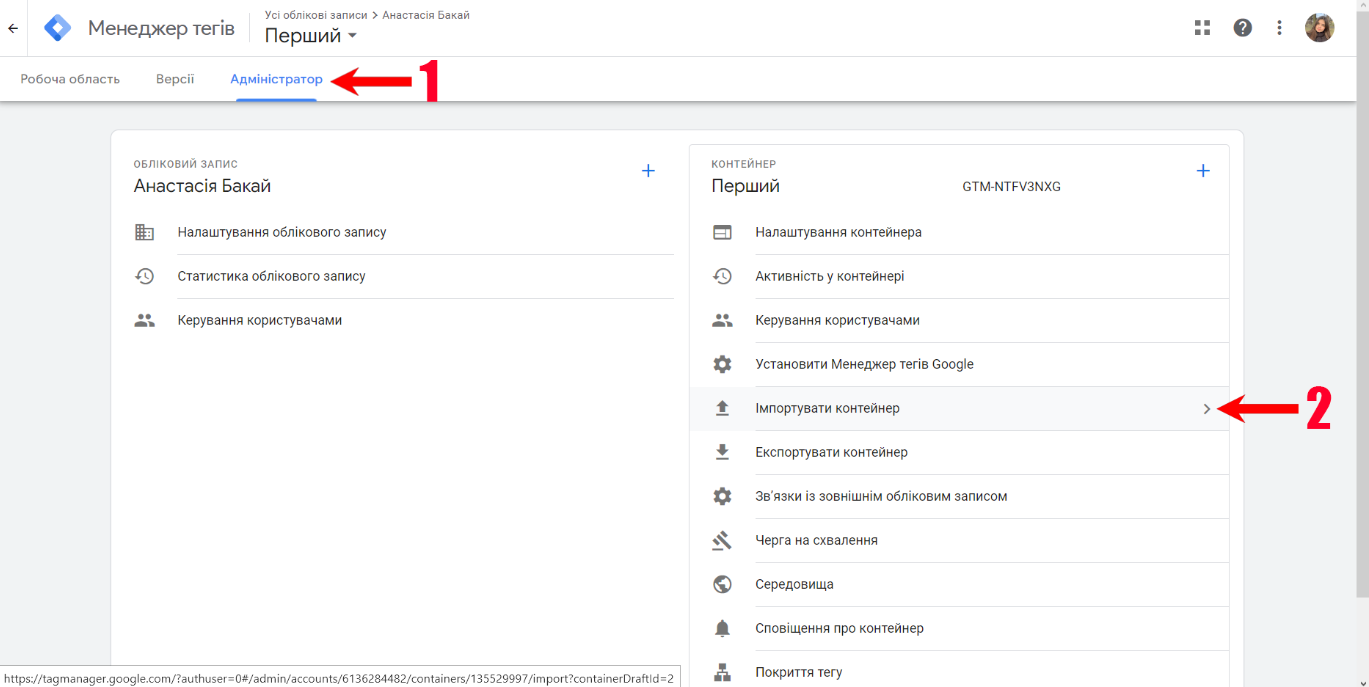This screenshot has width=1369, height=687.
Task: Click history icon beside Активність у контейнері
Action: (722, 276)
